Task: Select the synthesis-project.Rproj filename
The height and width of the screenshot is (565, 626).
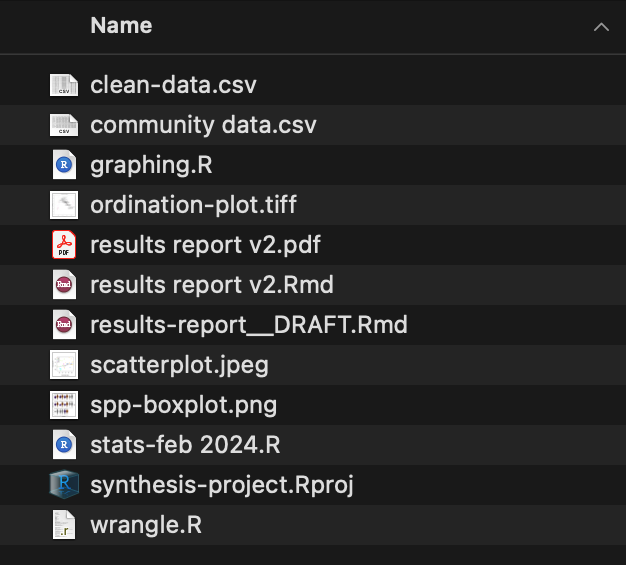Action: tap(222, 485)
